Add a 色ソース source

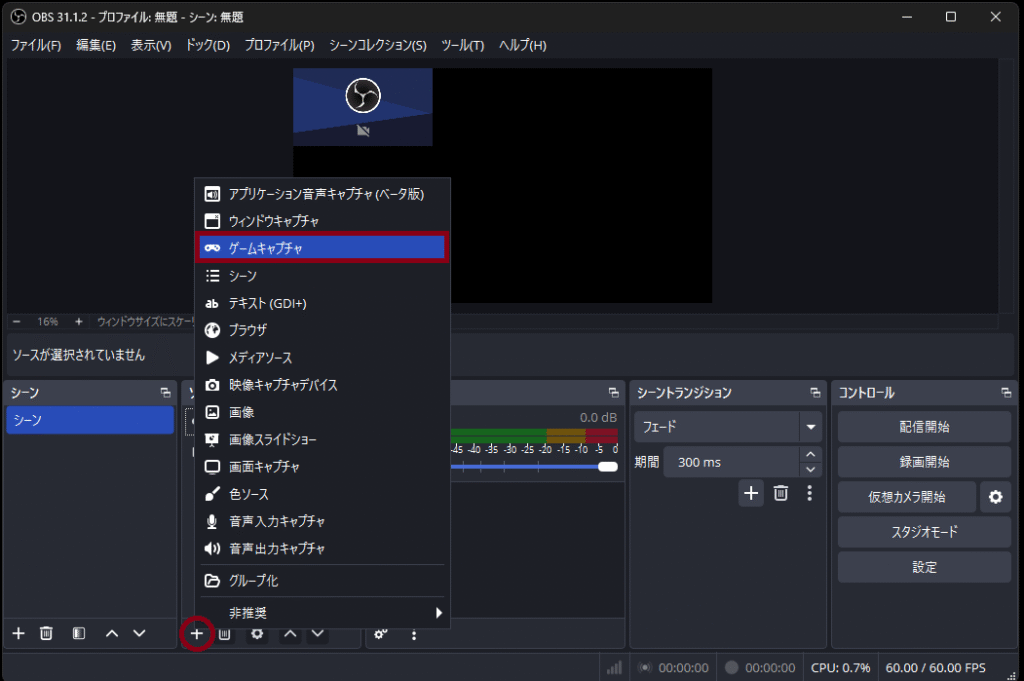[323, 494]
